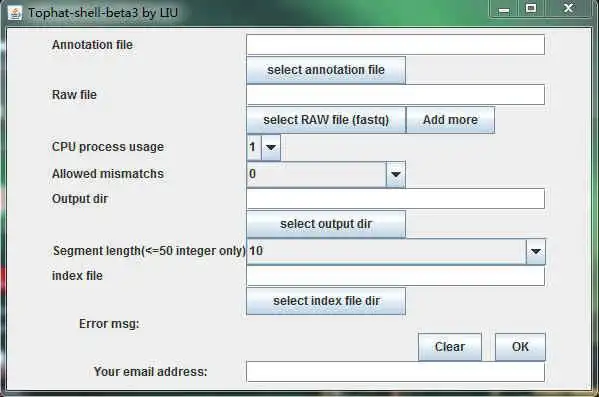Screen dimensions: 599x397
Task: Focus the Annotation file text field
Action: (x=395, y=45)
